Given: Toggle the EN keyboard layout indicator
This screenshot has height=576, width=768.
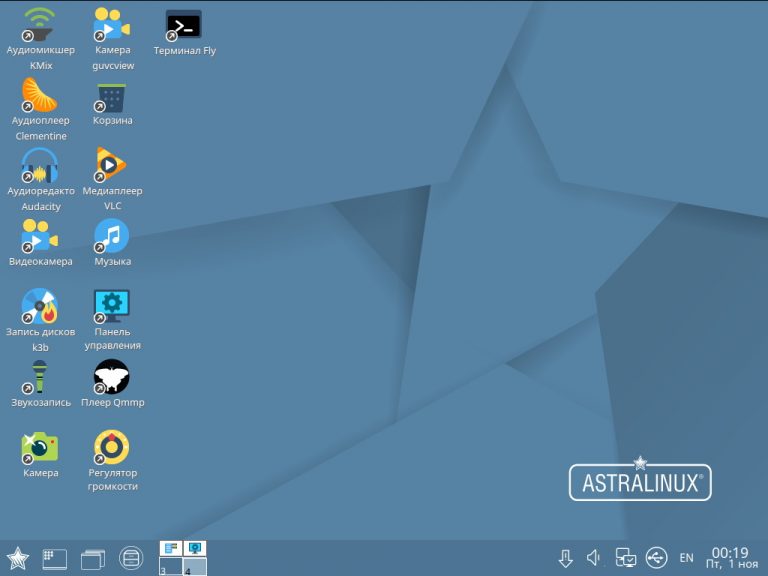Looking at the screenshot, I should [x=686, y=558].
